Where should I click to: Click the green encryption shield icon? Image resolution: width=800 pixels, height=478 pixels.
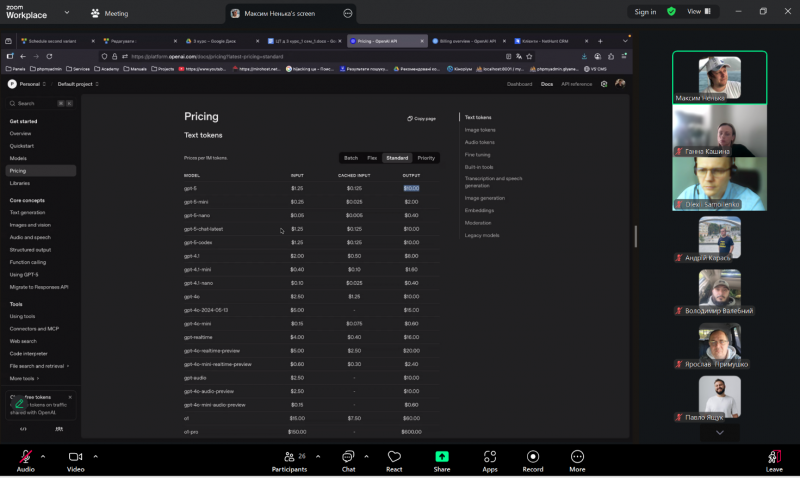[672, 12]
